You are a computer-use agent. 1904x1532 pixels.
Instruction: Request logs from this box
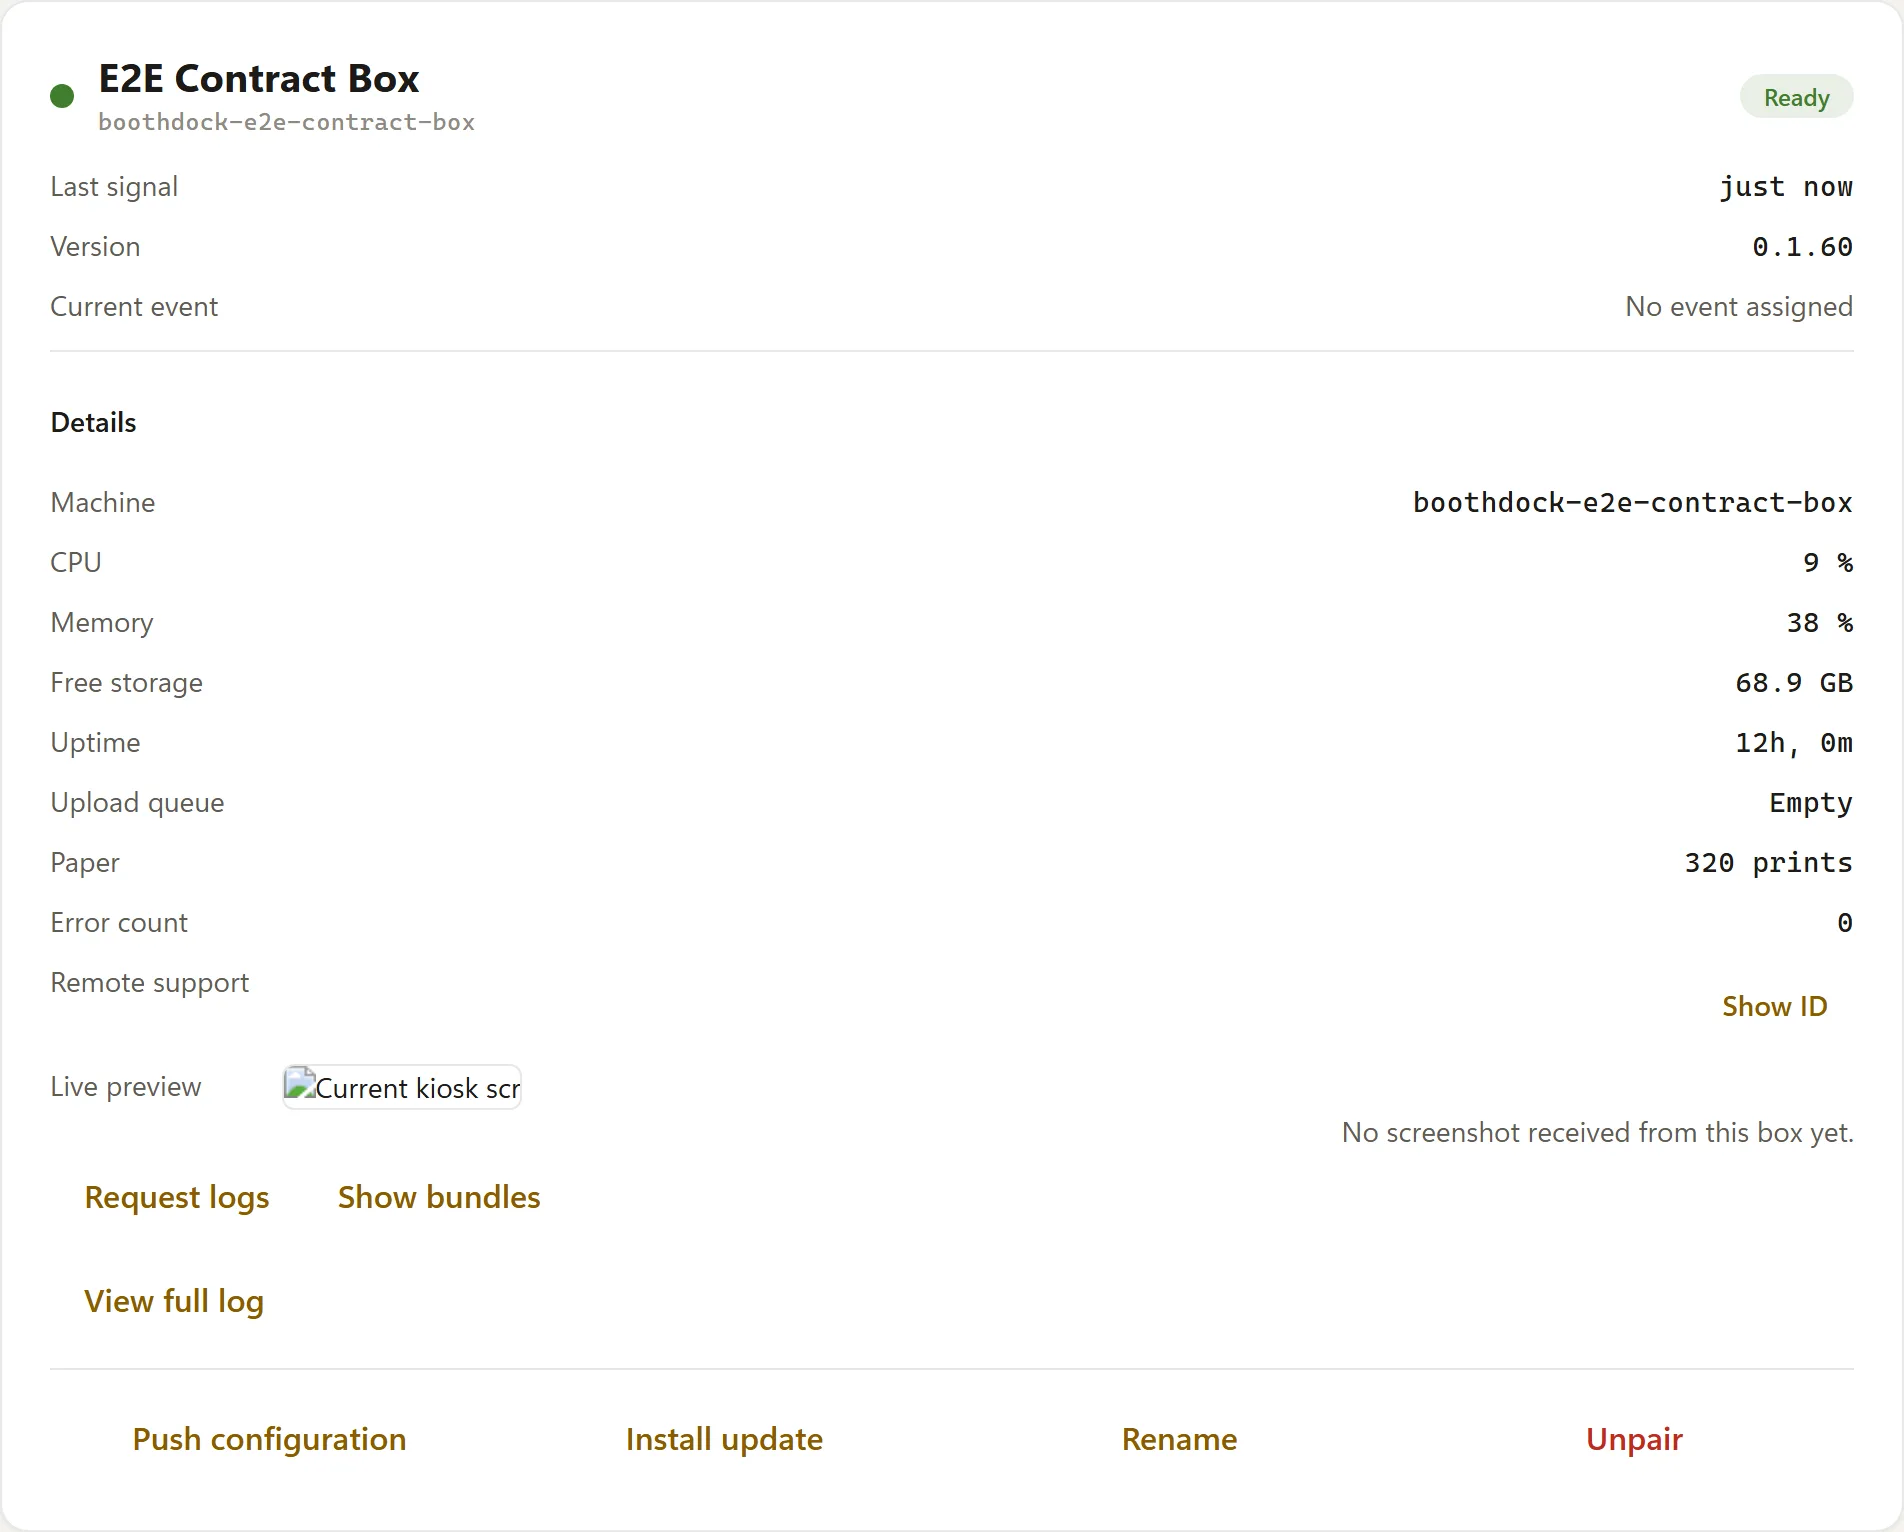177,1197
